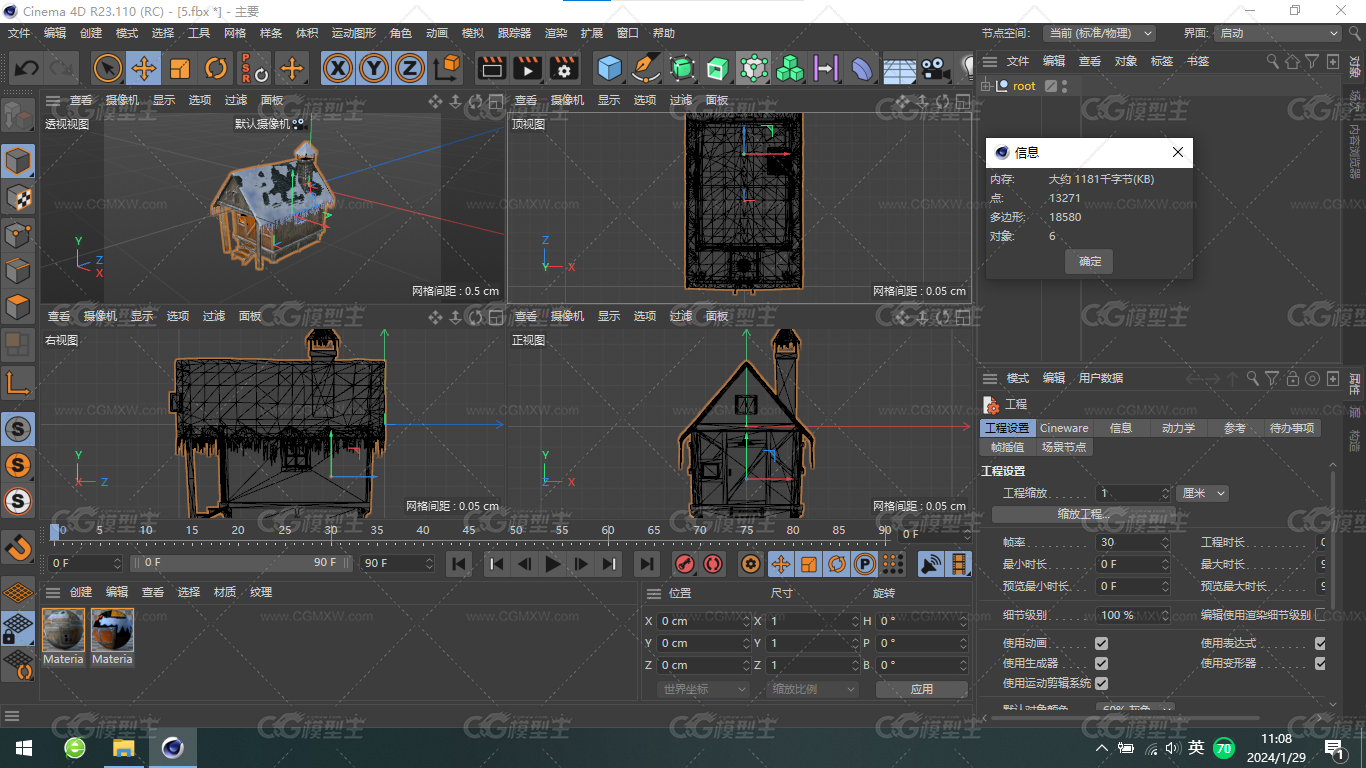
Task: Open the Layout Startup dropdown
Action: click(1277, 33)
